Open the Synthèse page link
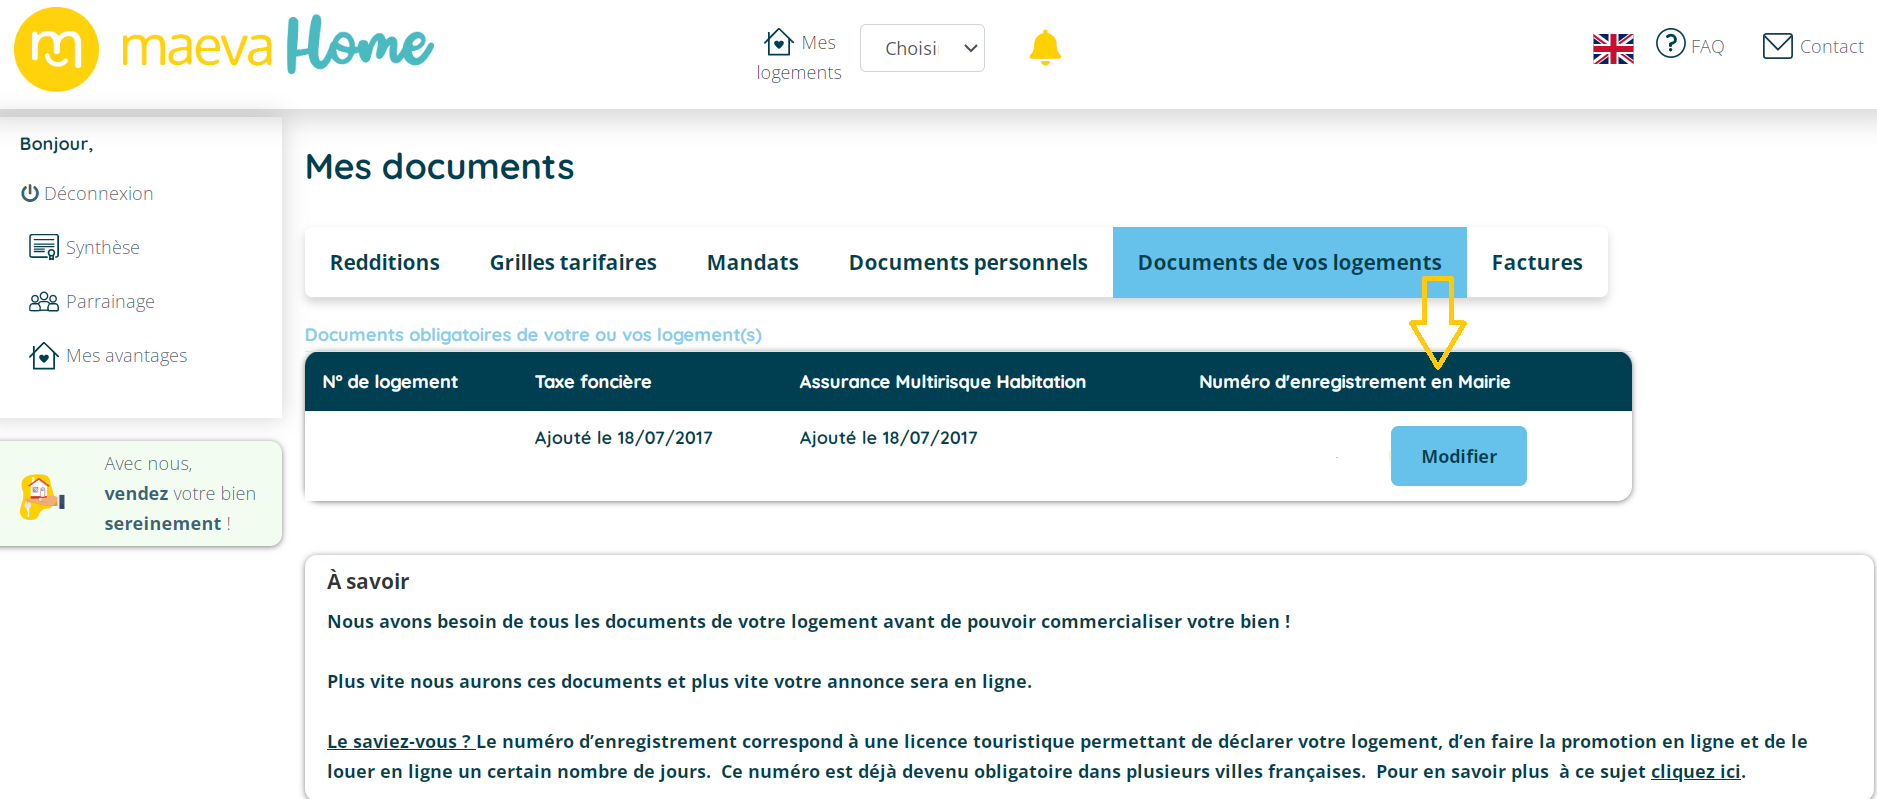 tap(103, 247)
